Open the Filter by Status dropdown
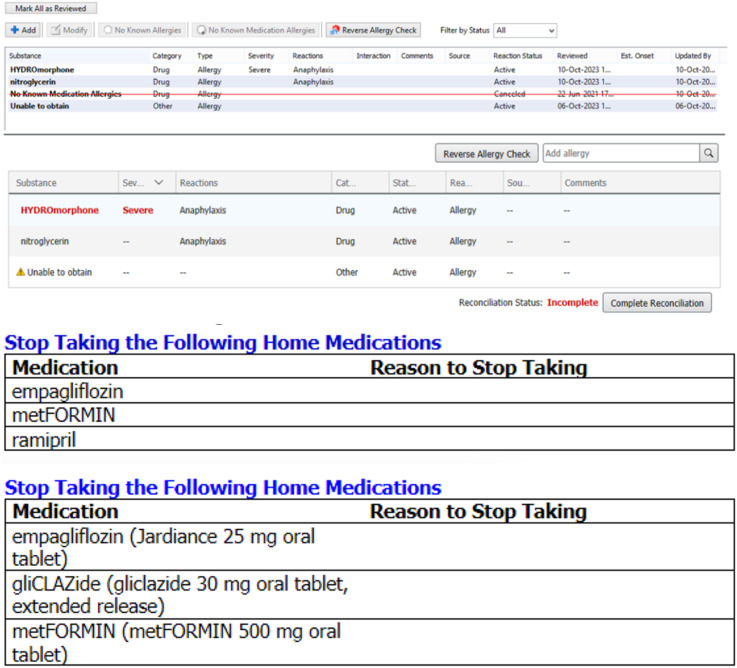 [x=525, y=31]
